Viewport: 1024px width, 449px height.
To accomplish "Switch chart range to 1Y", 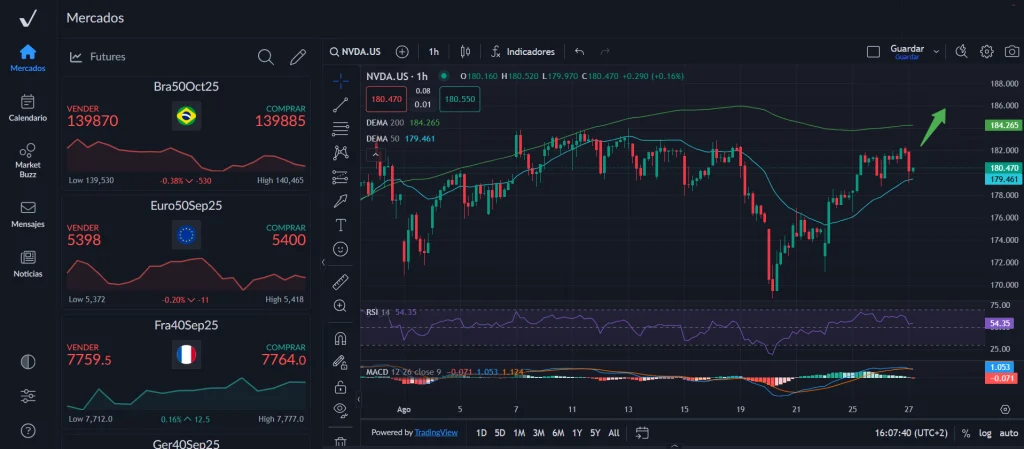I will [577, 432].
